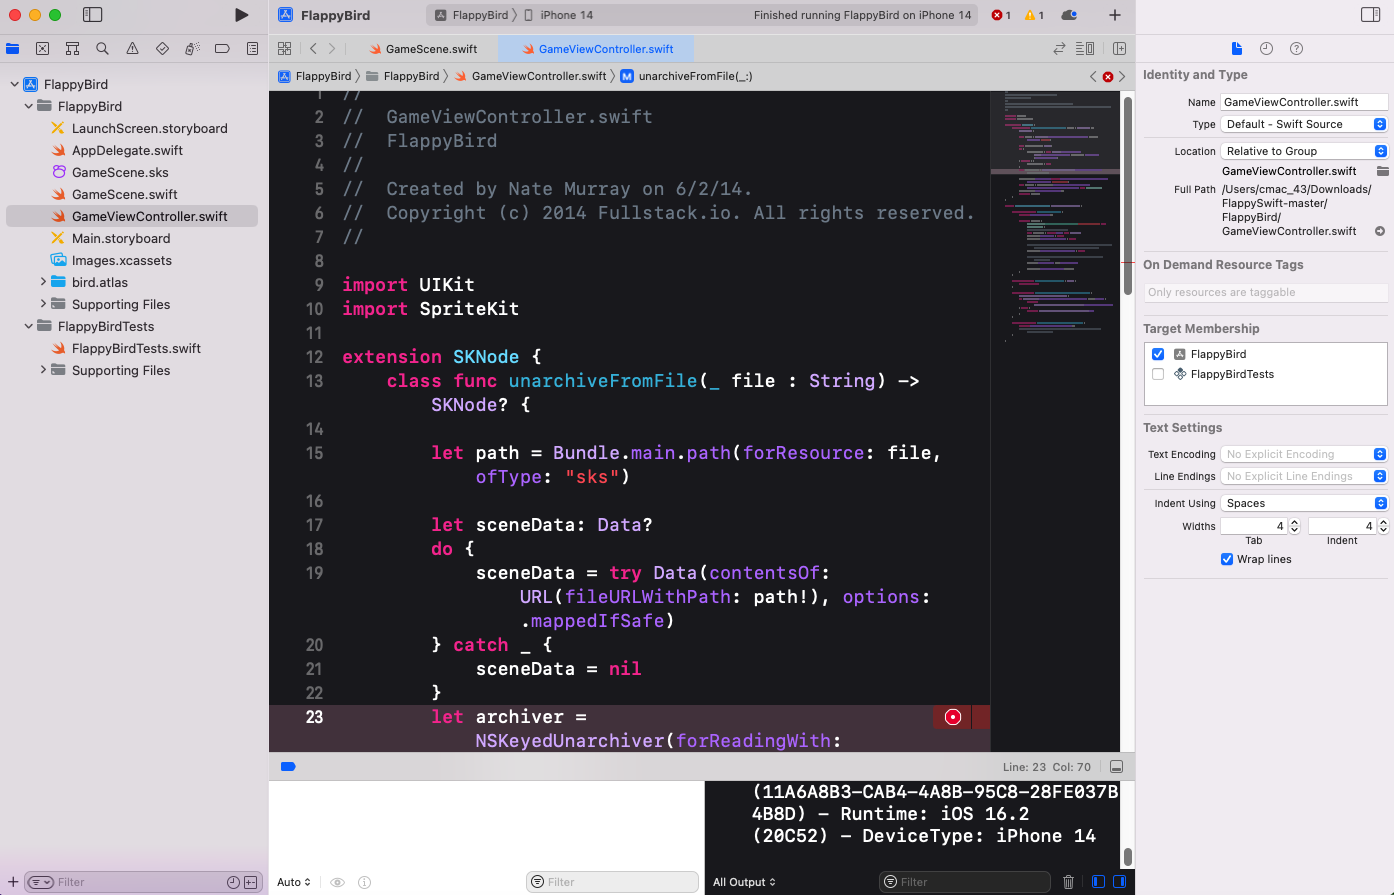Expand Supporting Files under FlappyBird

tap(43, 304)
